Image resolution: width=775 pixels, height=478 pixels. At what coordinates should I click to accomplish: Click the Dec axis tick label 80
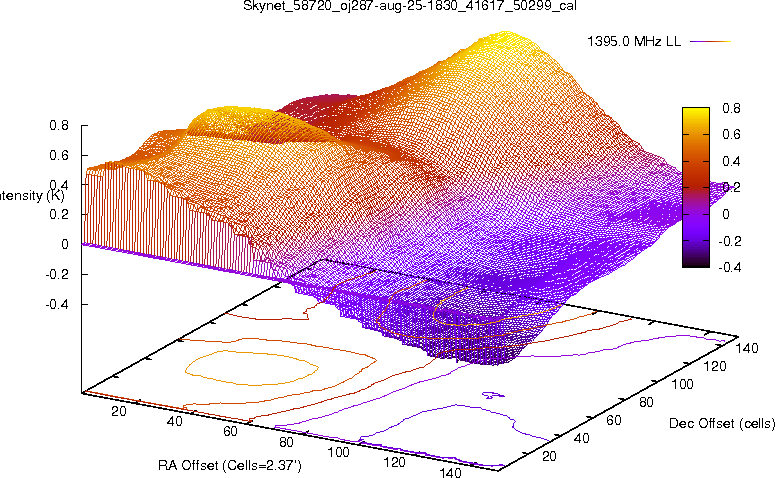(646, 402)
